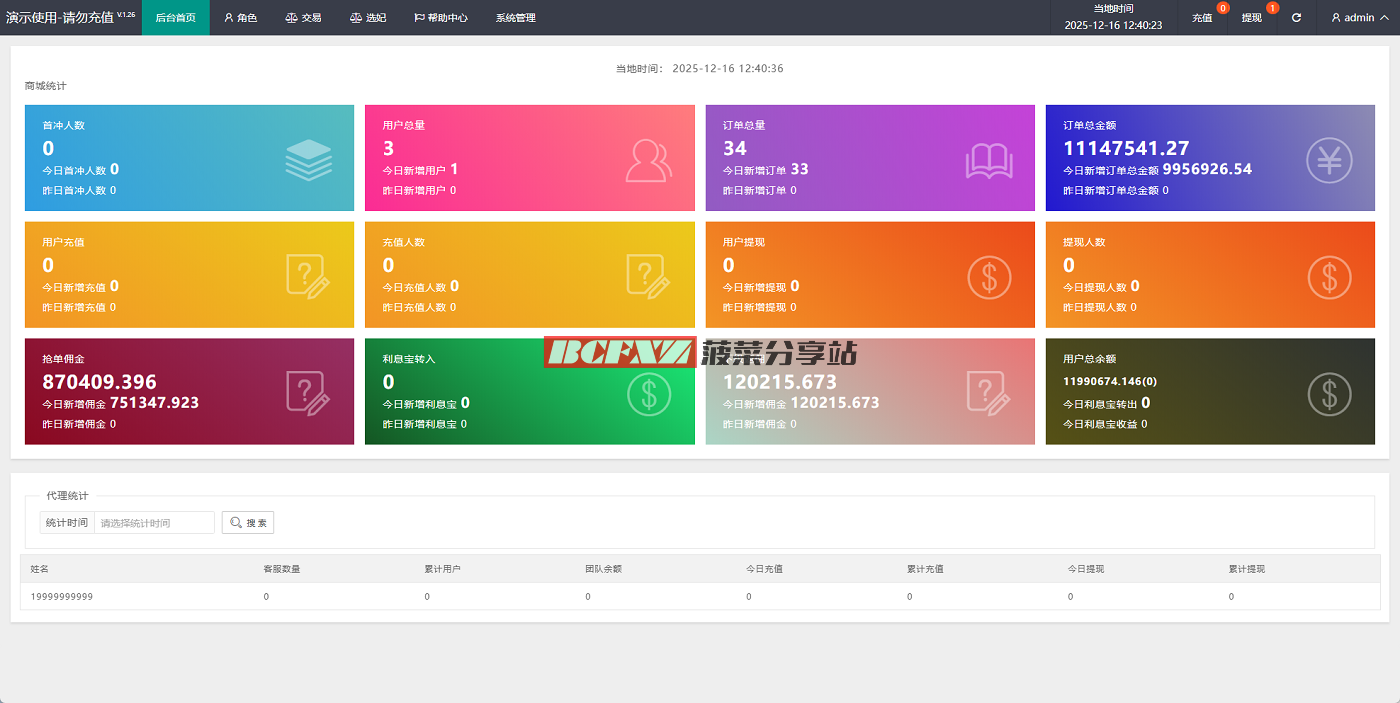Open the 帮助中心 menu

click(440, 18)
